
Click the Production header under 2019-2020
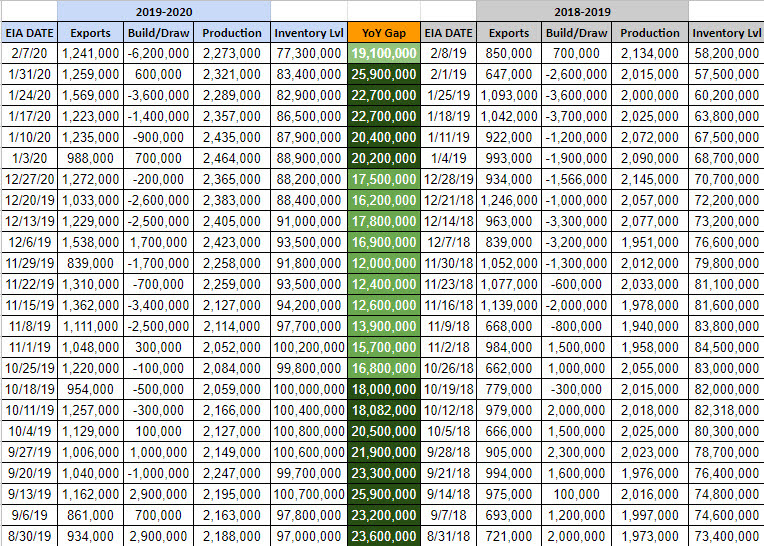click(232, 33)
